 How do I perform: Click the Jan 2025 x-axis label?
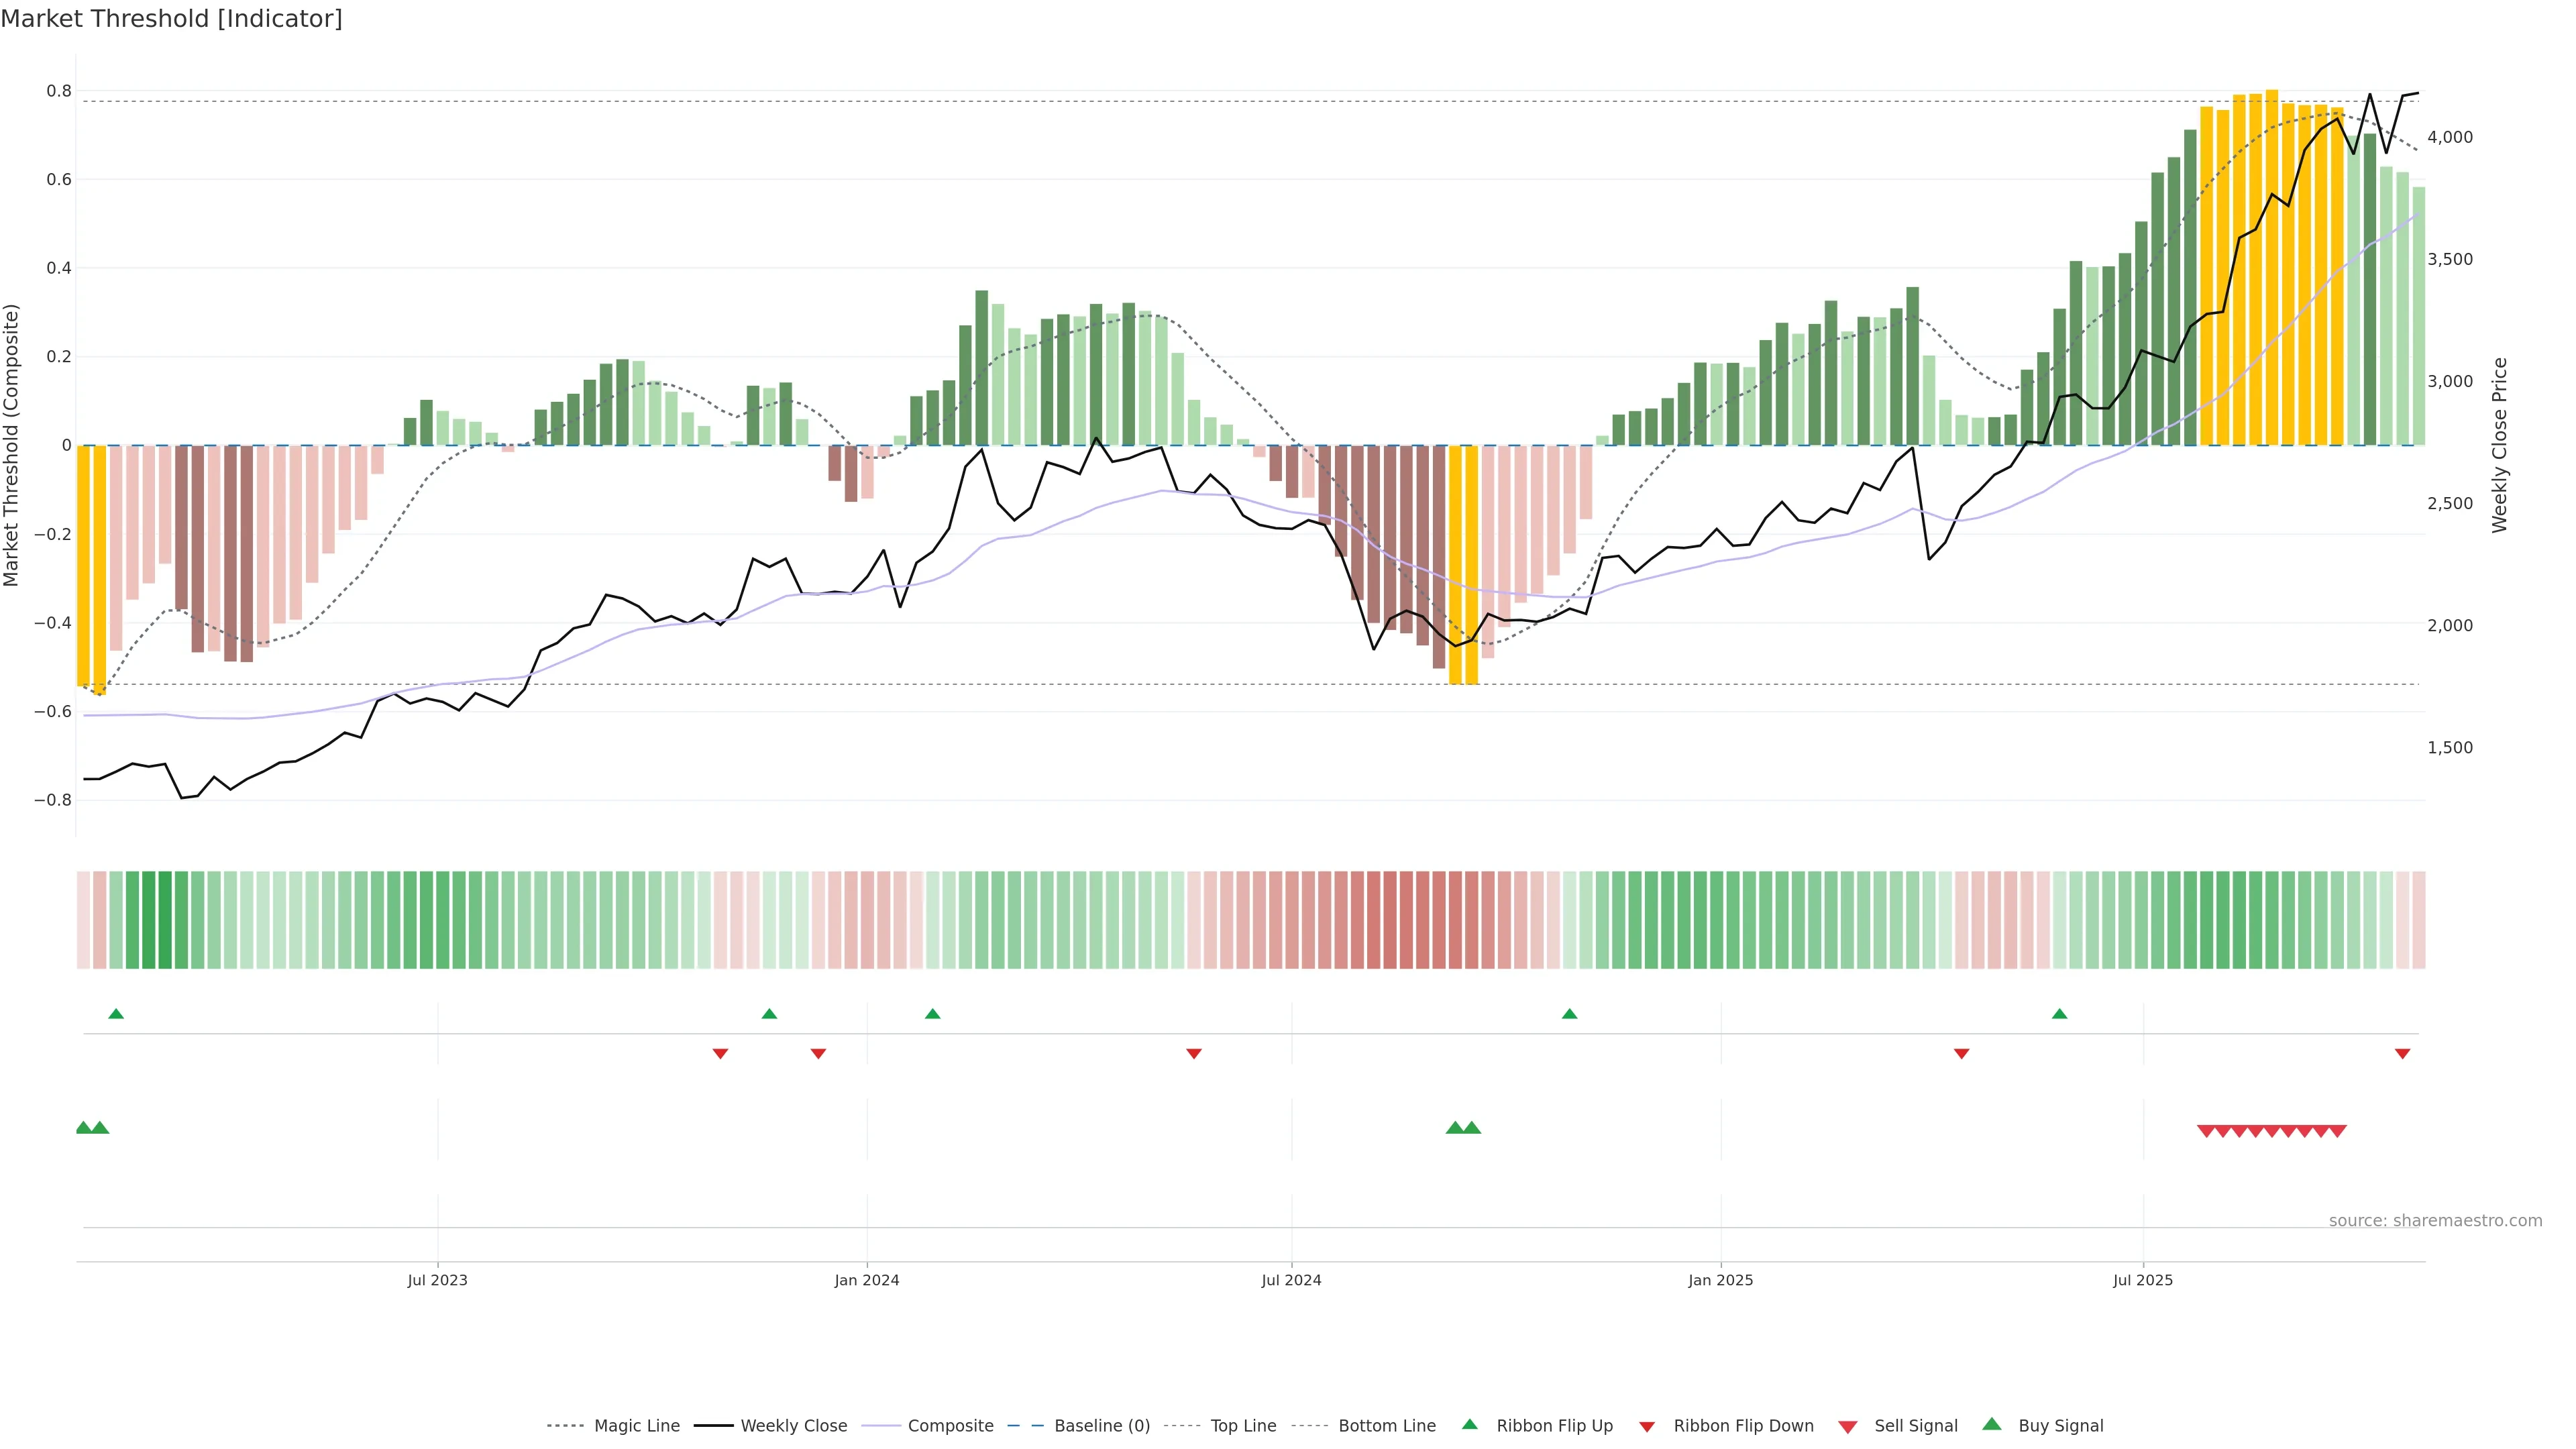point(1720,1280)
